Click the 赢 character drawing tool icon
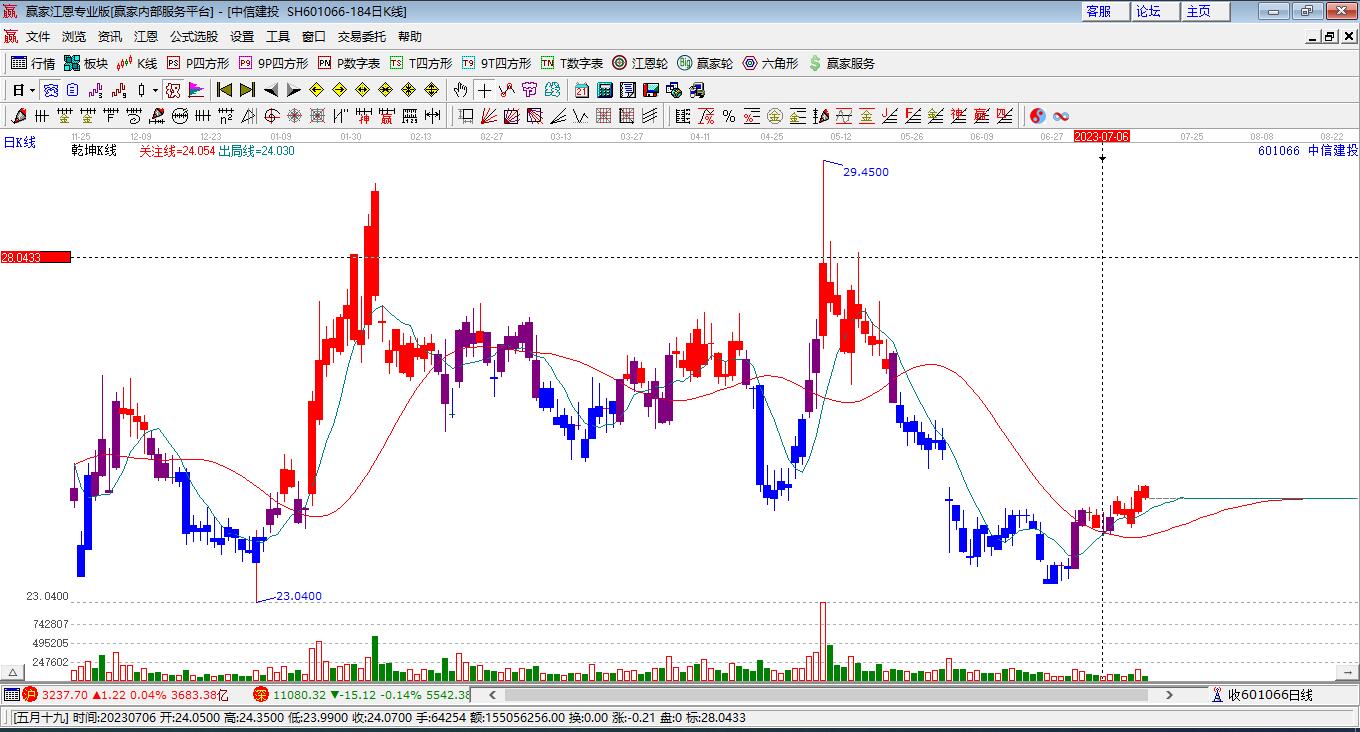 [x=386, y=116]
